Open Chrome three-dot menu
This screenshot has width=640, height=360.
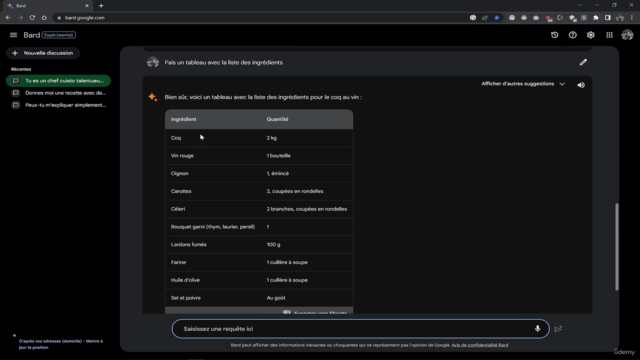tap(632, 18)
